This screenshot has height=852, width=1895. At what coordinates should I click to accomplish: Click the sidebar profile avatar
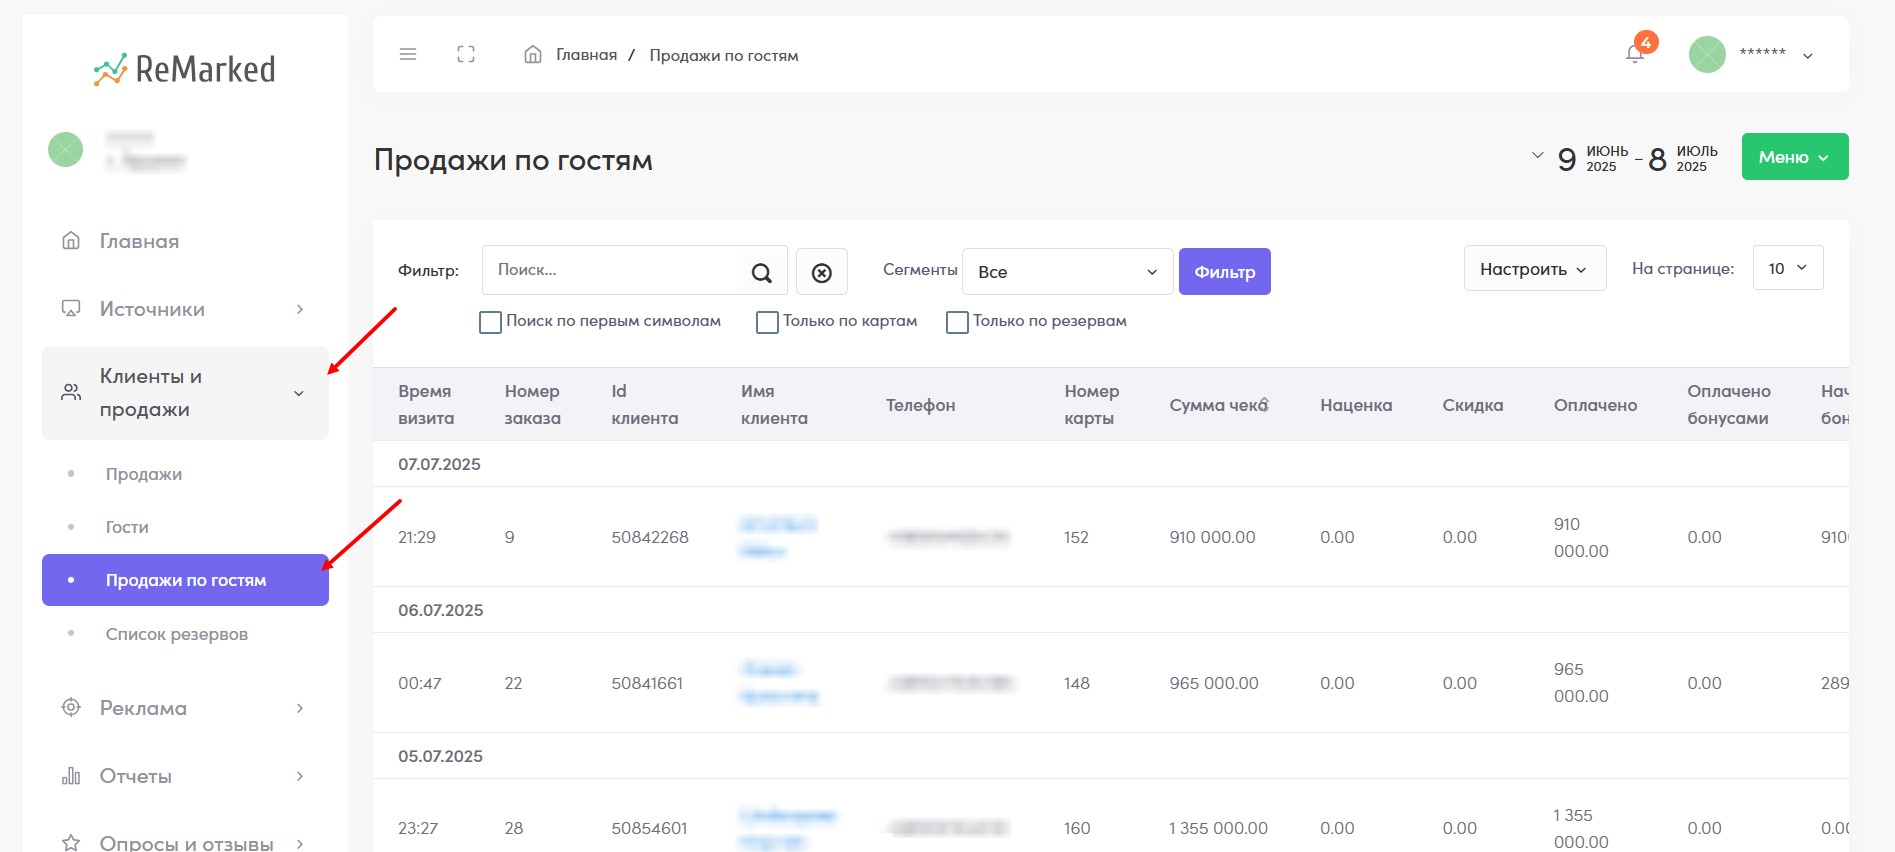coord(66,150)
